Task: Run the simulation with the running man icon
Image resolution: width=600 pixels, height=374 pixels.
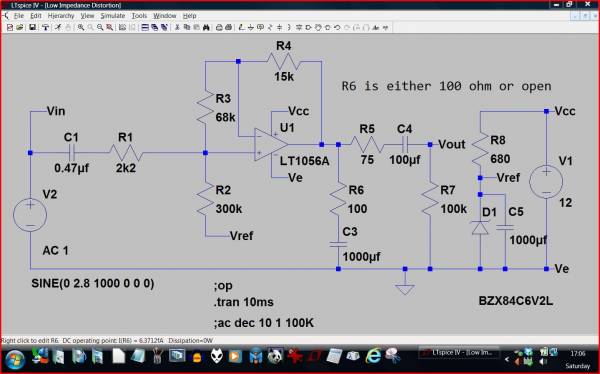Action: 58,28
